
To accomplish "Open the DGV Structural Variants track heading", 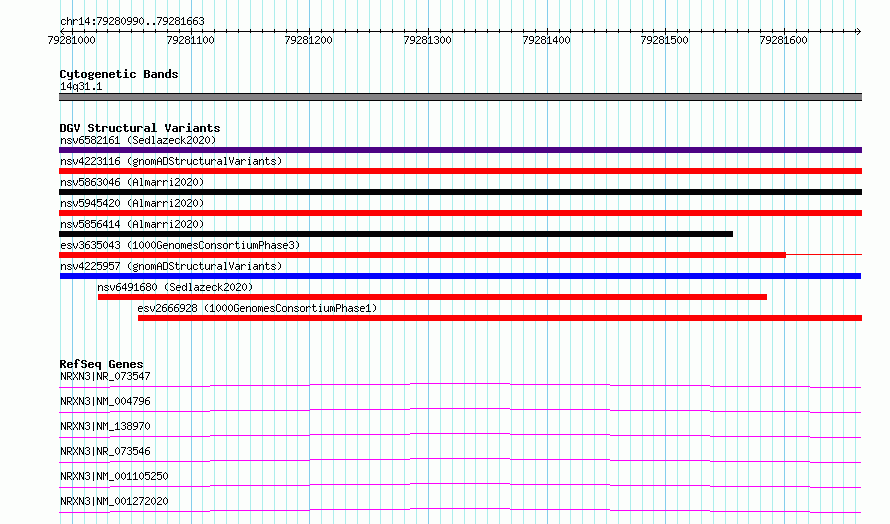I will 140,128.
